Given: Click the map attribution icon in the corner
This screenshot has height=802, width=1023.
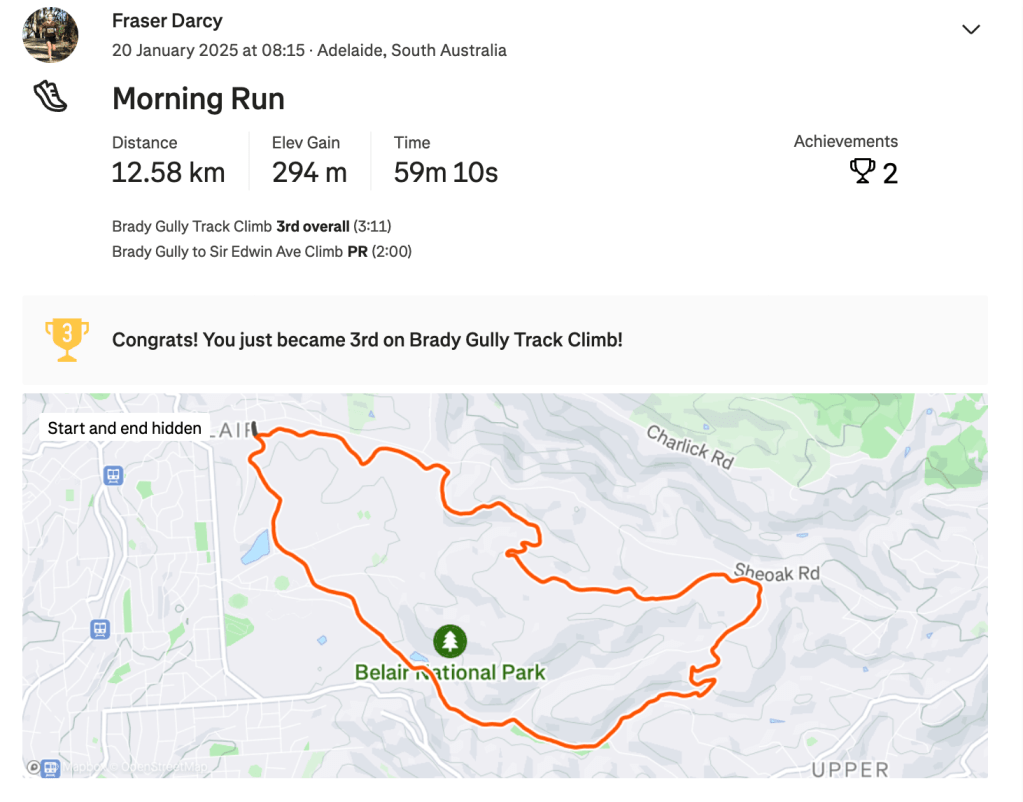Looking at the screenshot, I should click(x=35, y=768).
